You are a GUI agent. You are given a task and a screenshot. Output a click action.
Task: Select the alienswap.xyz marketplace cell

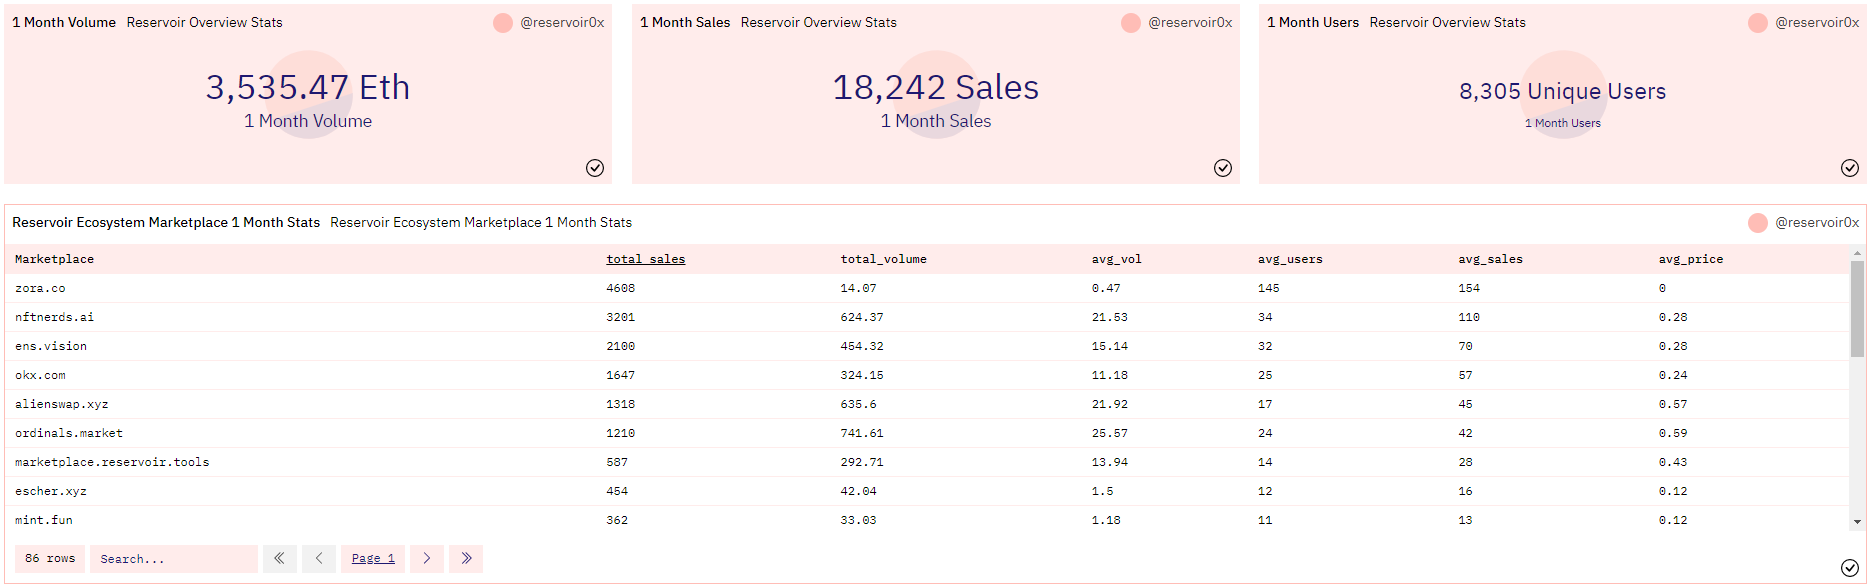pyautogui.click(x=62, y=404)
